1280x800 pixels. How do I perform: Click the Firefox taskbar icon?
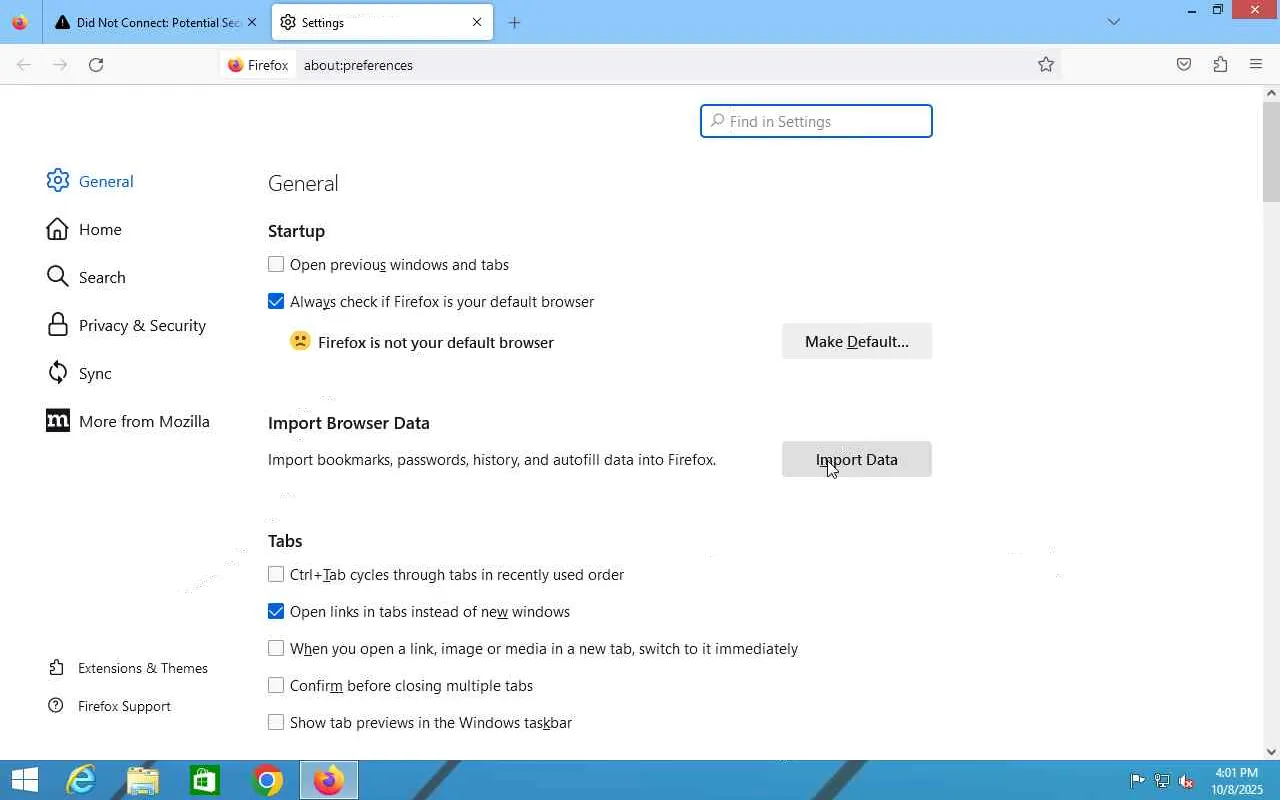(x=329, y=780)
